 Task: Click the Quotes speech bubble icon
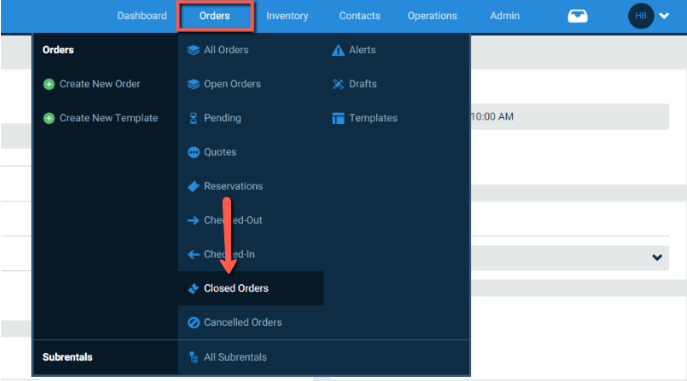(193, 152)
